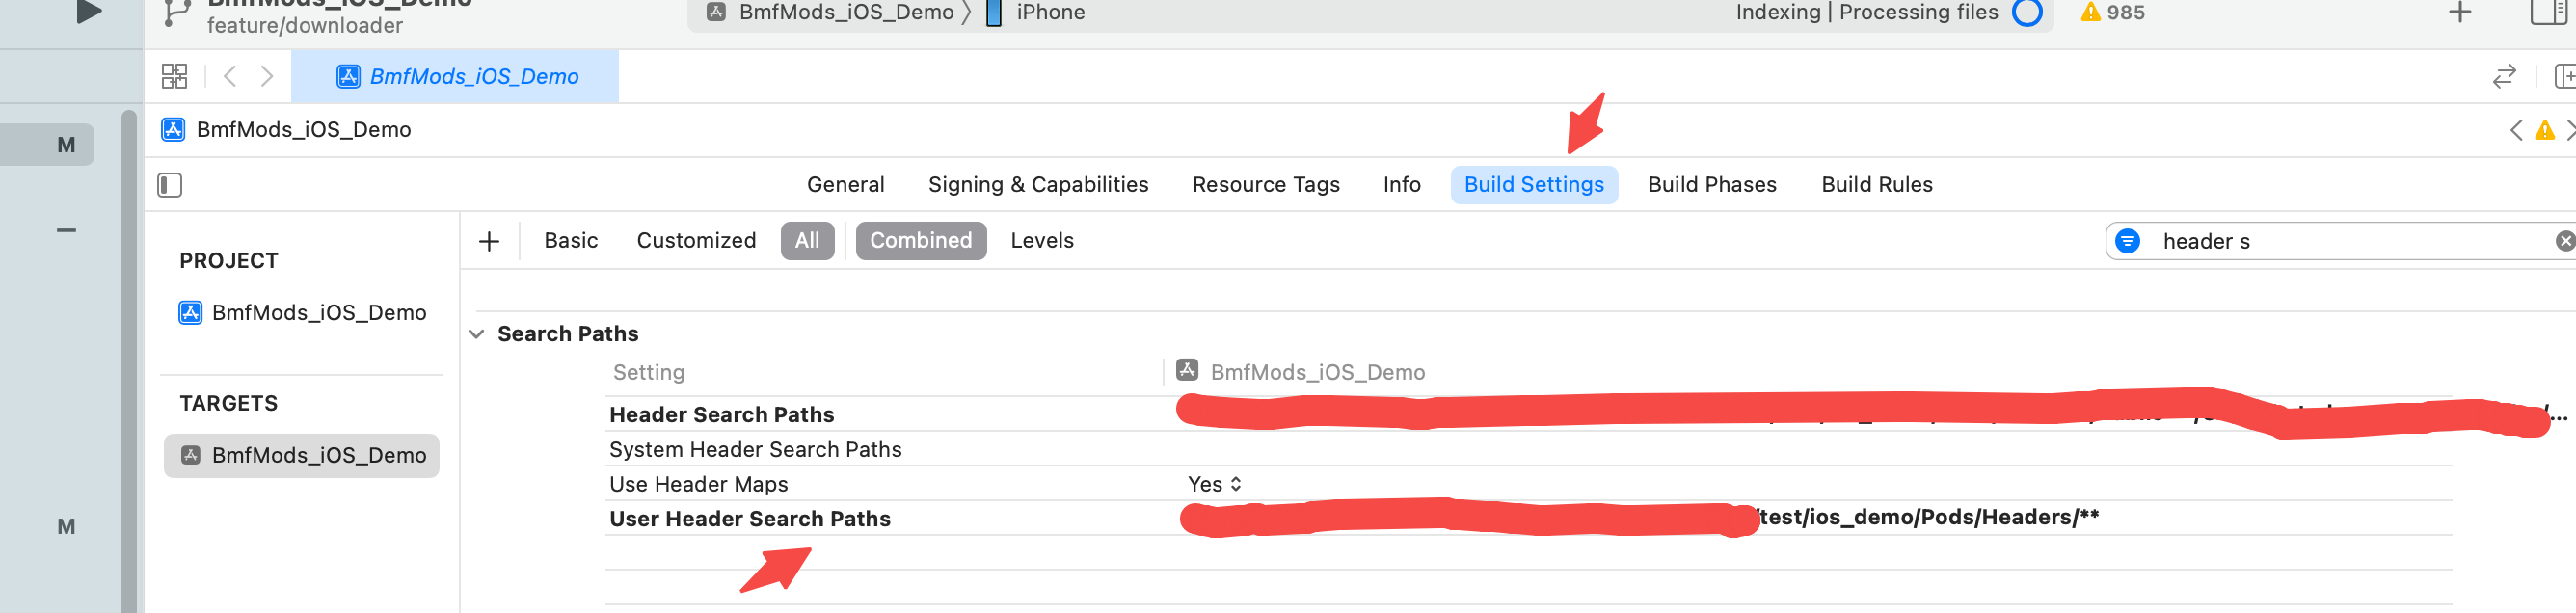
Task: Switch to the Build Phases tab
Action: pos(1711,185)
